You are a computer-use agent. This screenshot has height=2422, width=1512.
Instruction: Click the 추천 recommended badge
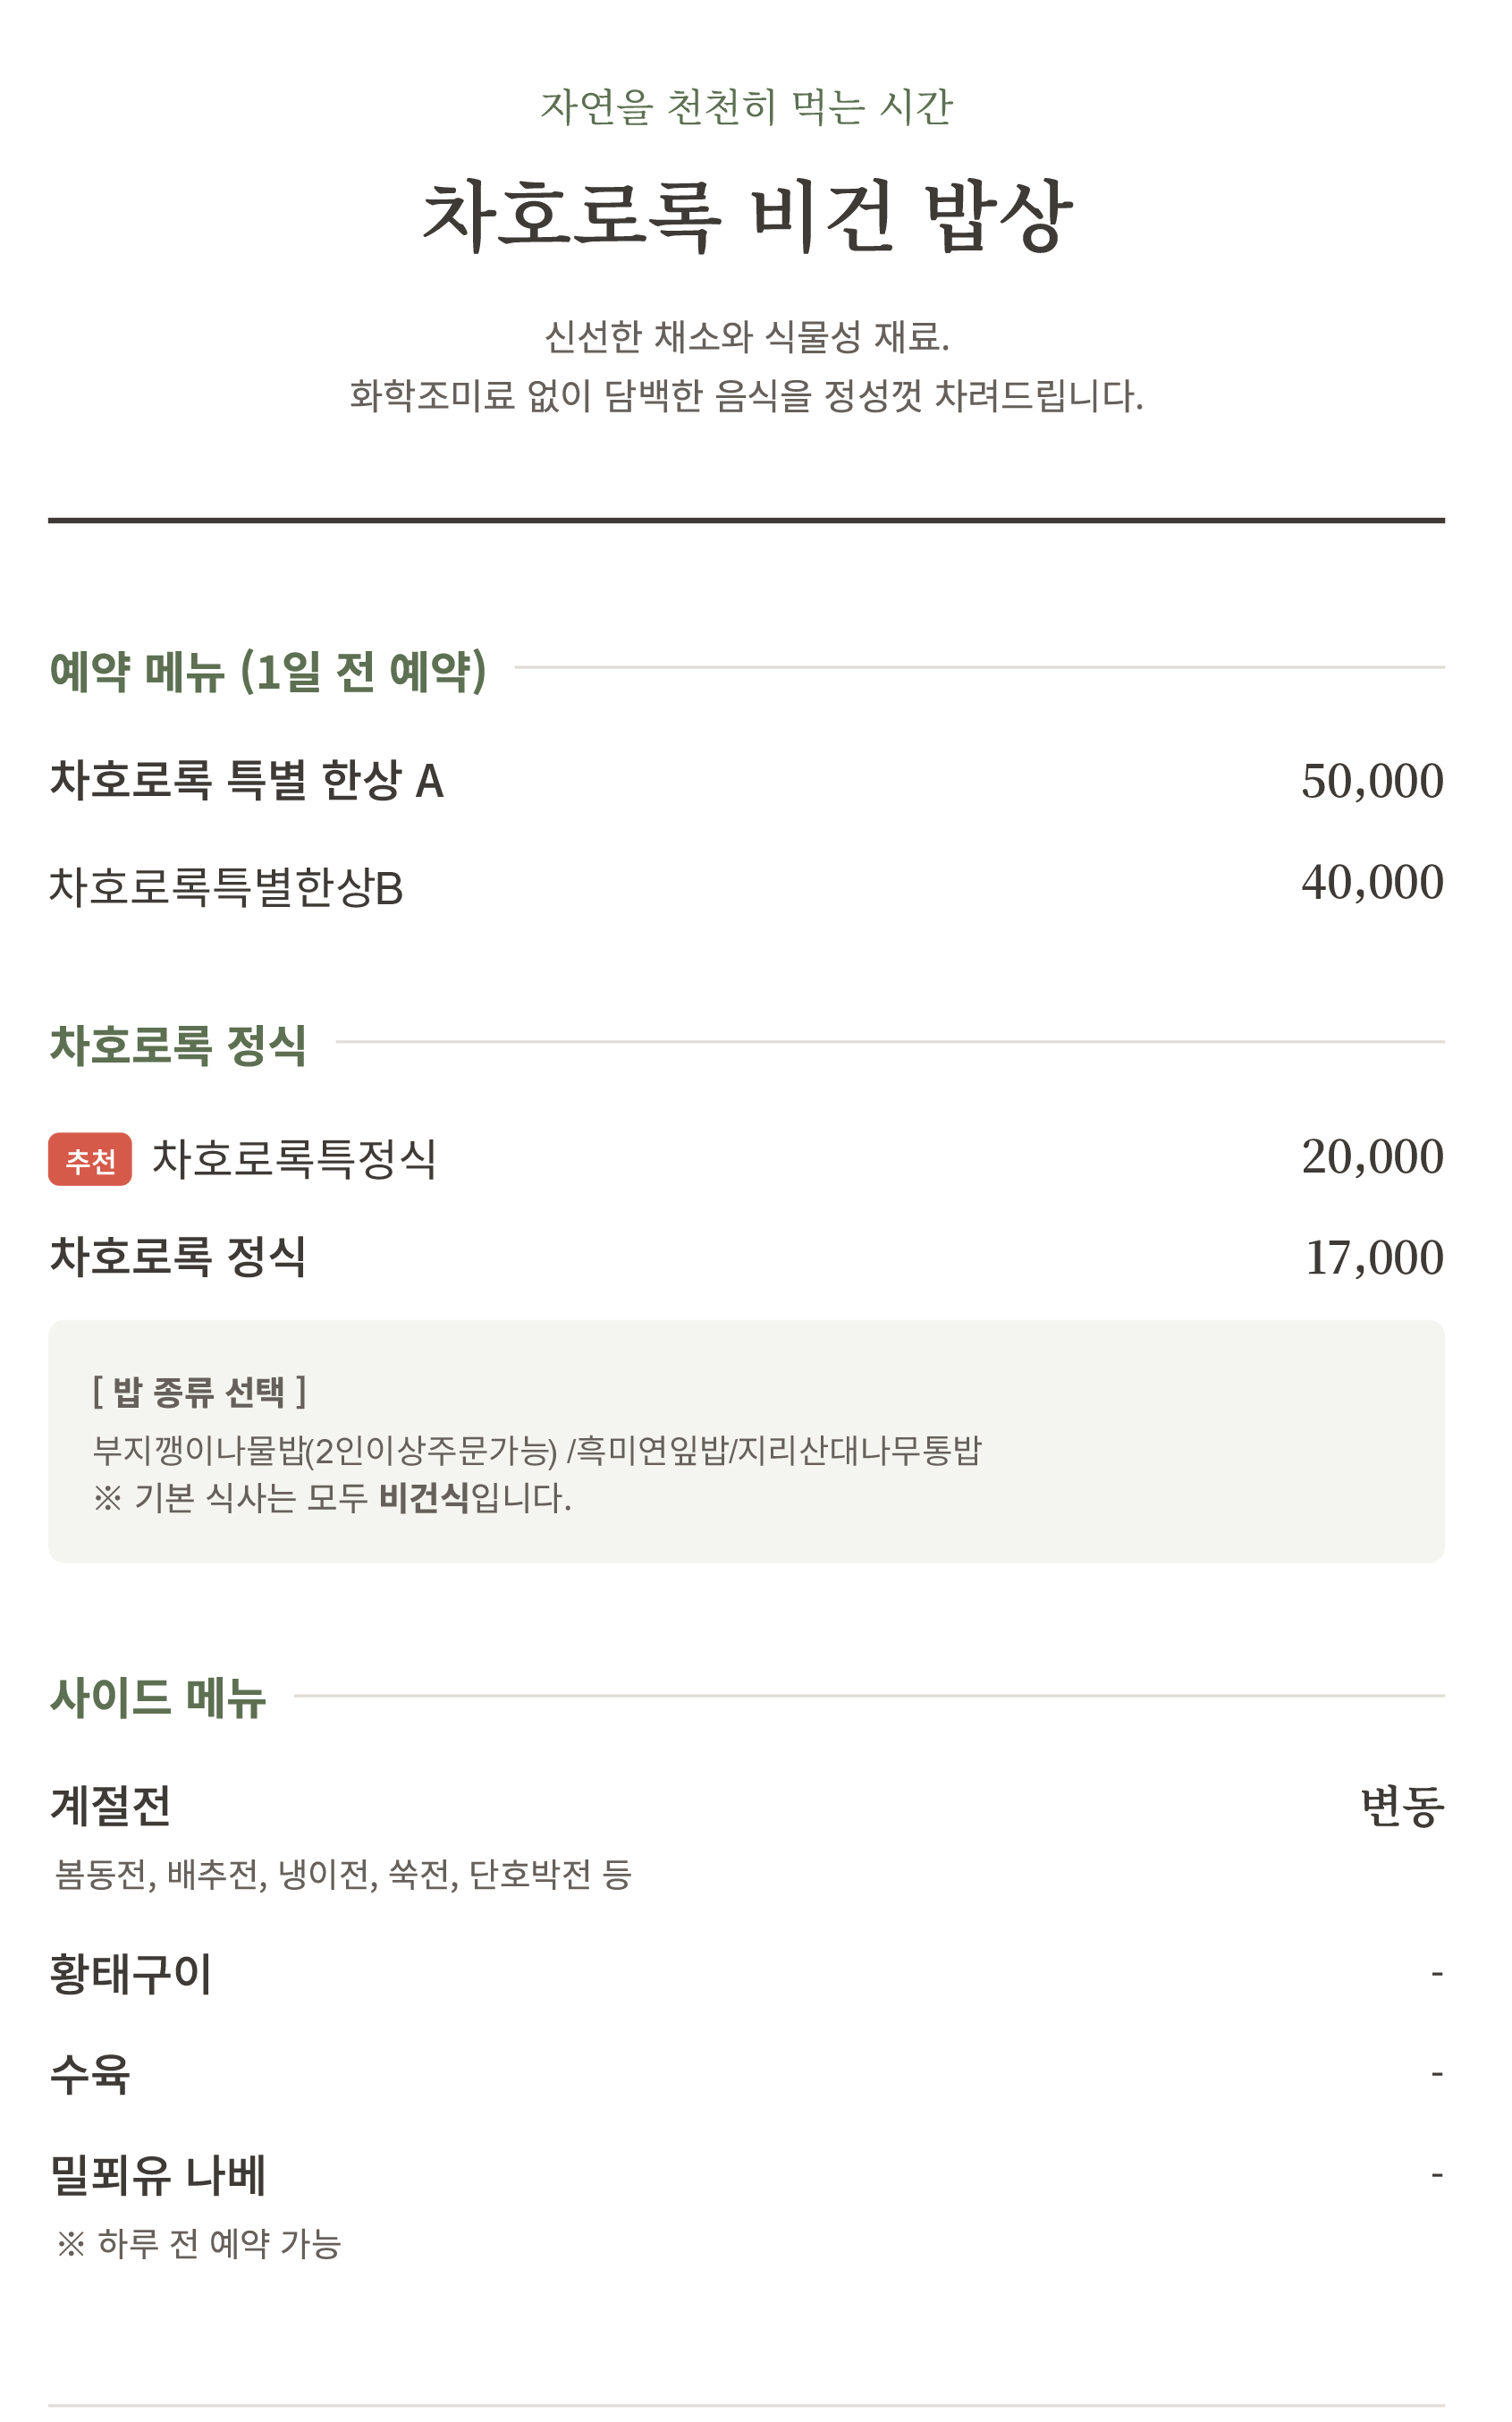coord(90,1160)
